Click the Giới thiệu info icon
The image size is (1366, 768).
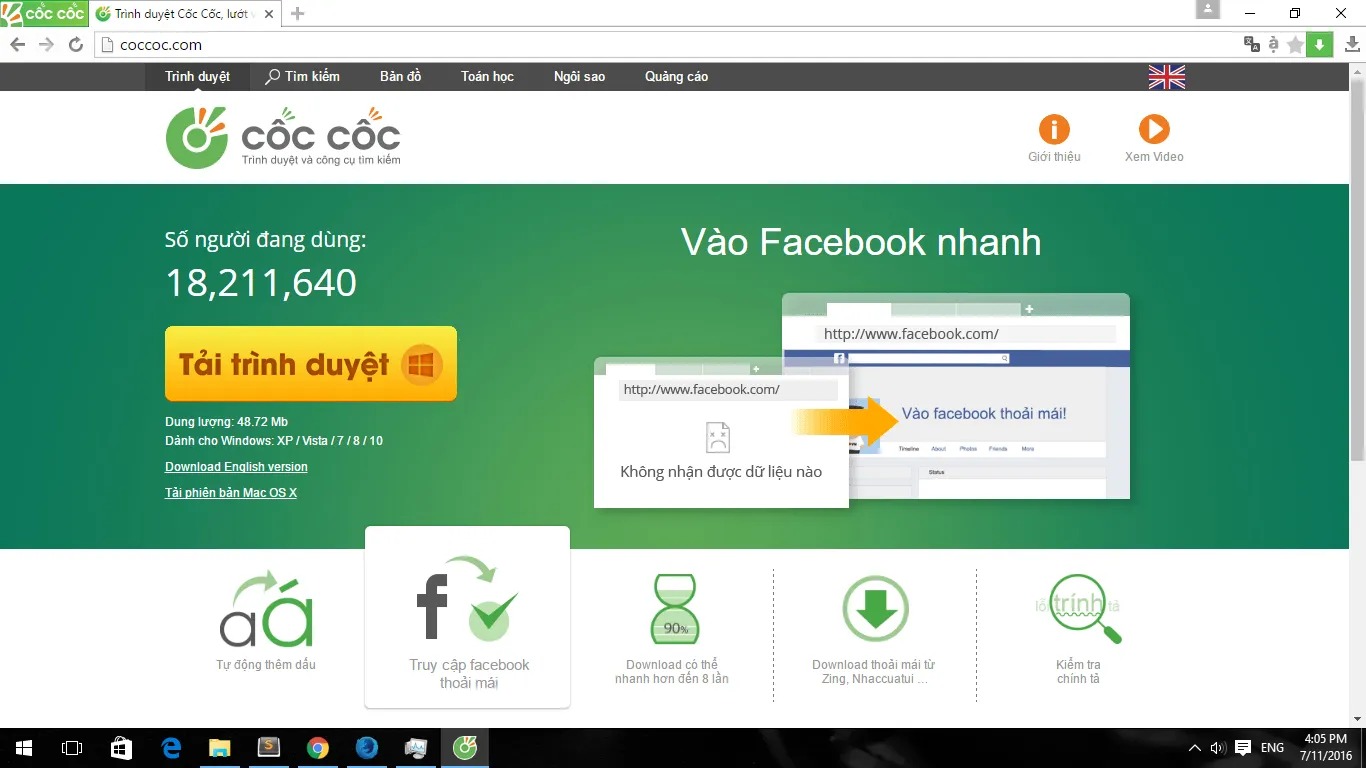1053,130
